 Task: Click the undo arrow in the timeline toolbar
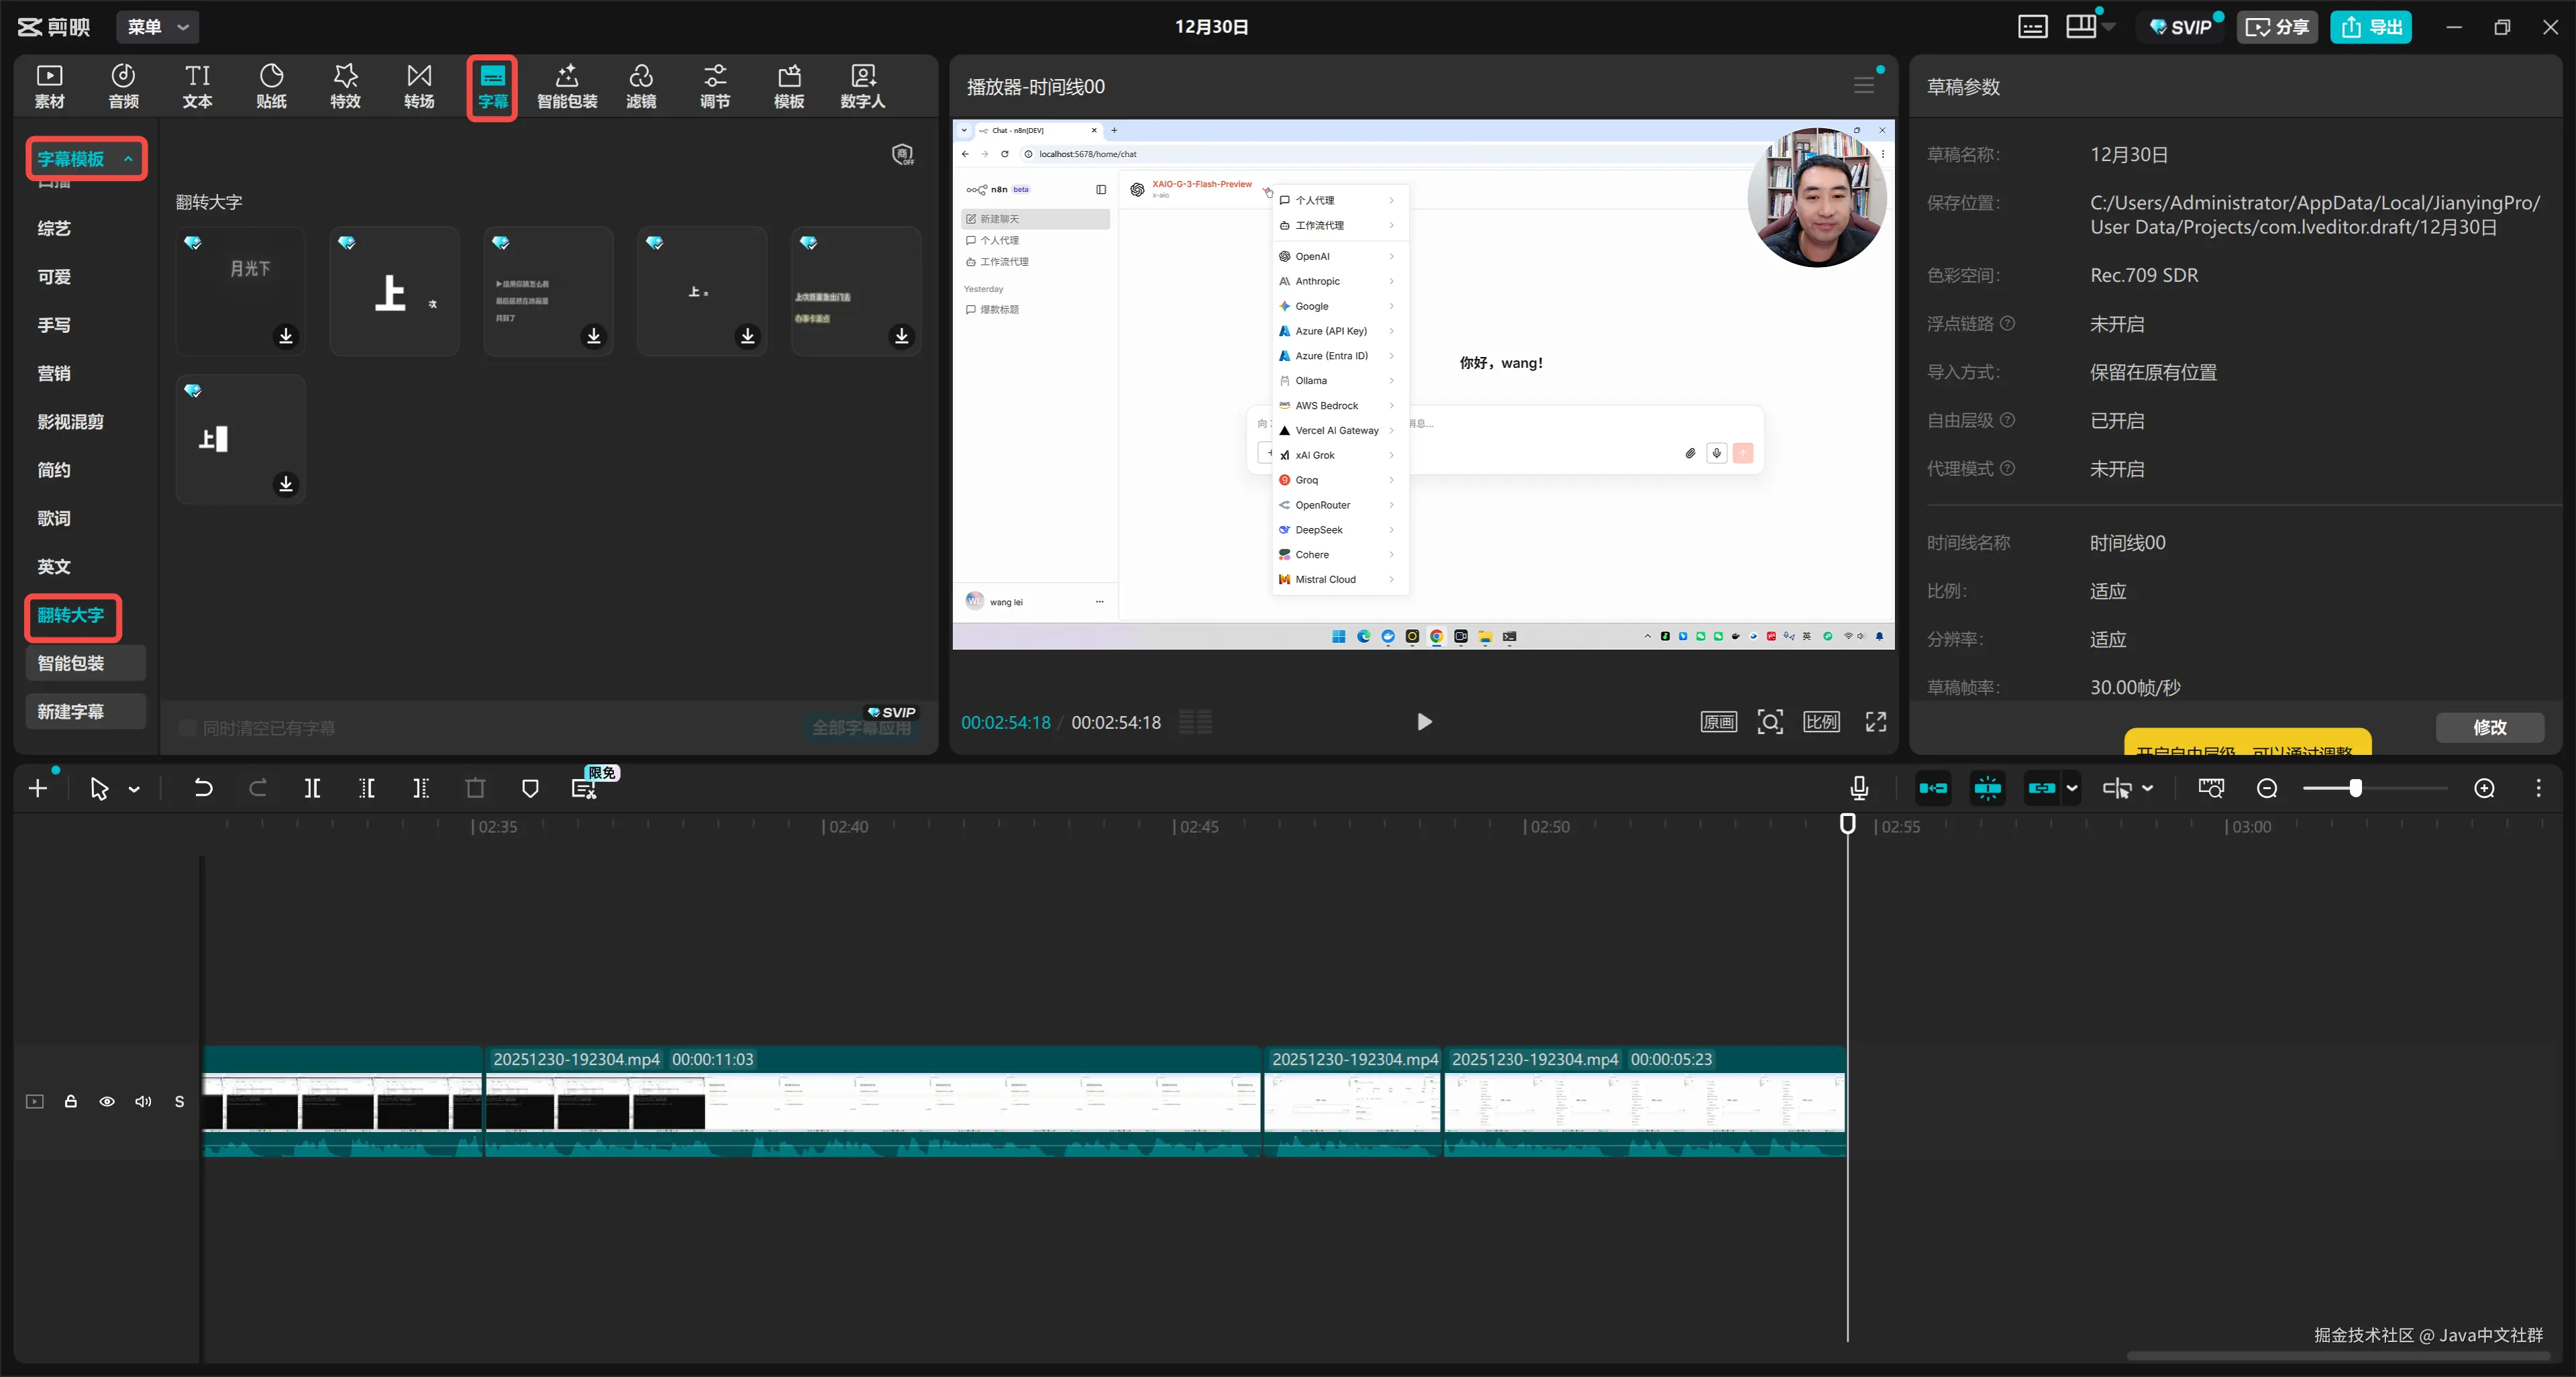click(x=203, y=789)
